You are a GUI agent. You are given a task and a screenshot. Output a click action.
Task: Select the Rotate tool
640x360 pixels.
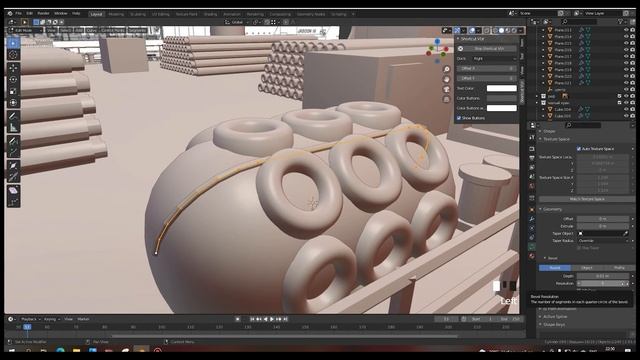click(x=13, y=79)
